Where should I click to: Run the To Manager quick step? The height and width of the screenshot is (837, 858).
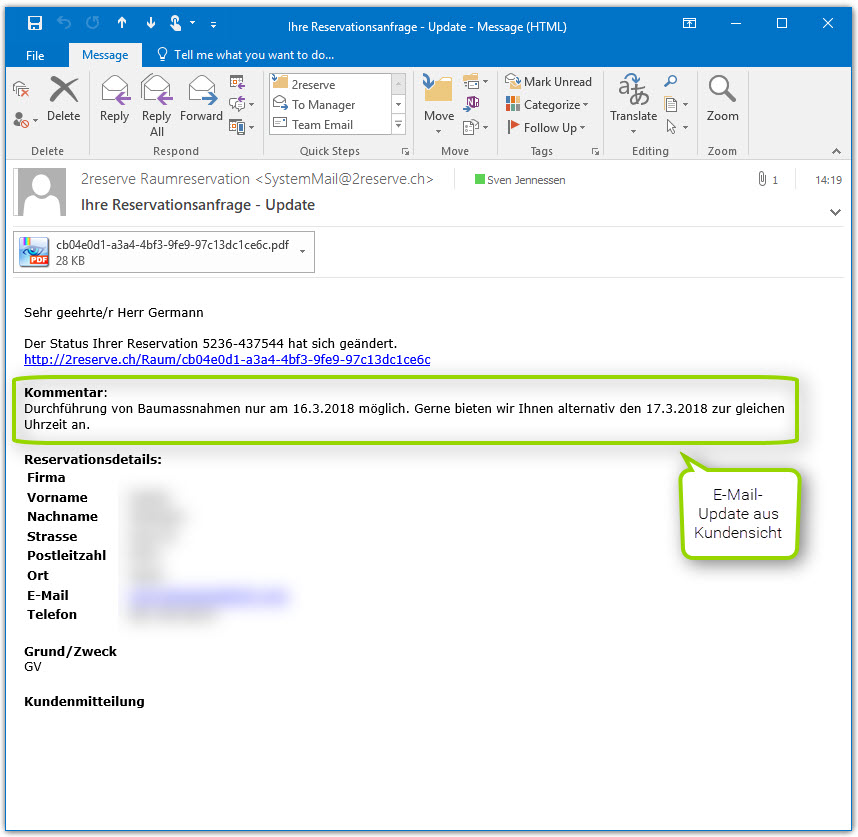[x=323, y=105]
